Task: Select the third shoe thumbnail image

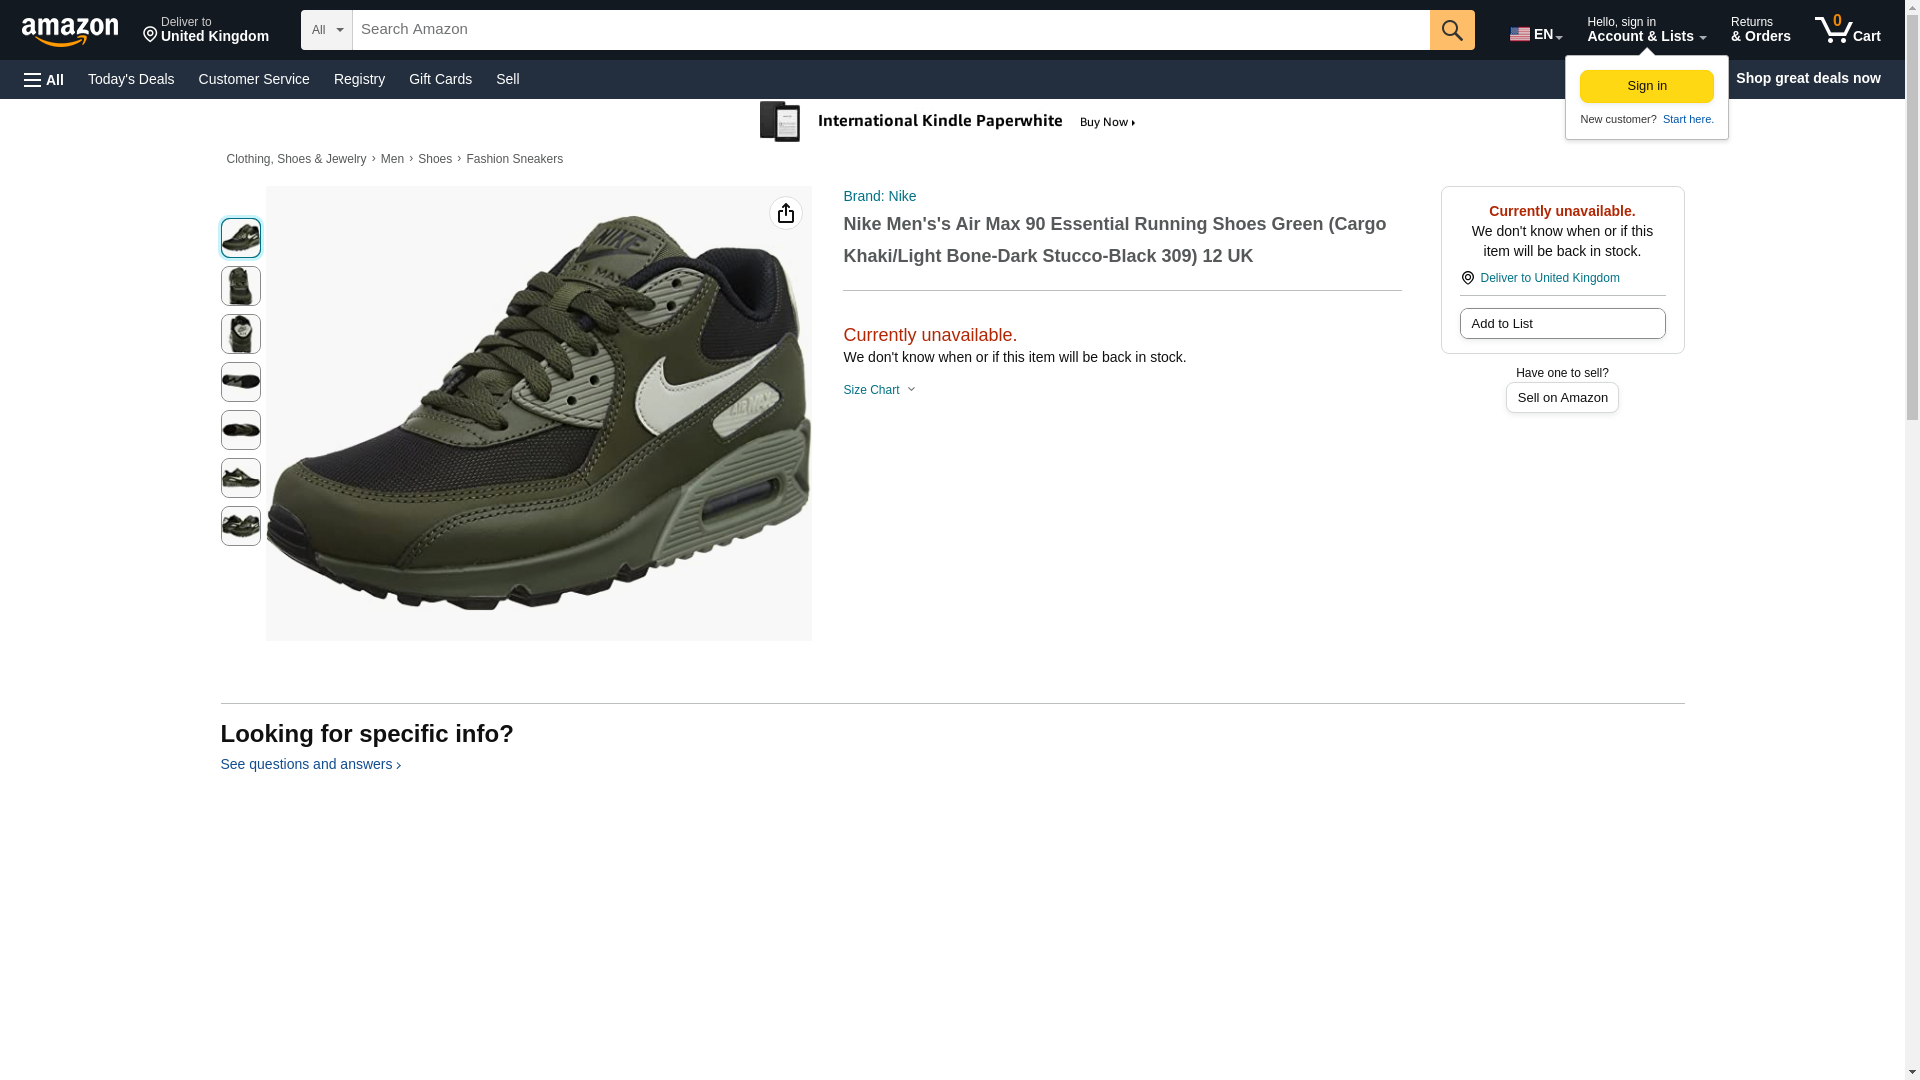Action: 240,334
